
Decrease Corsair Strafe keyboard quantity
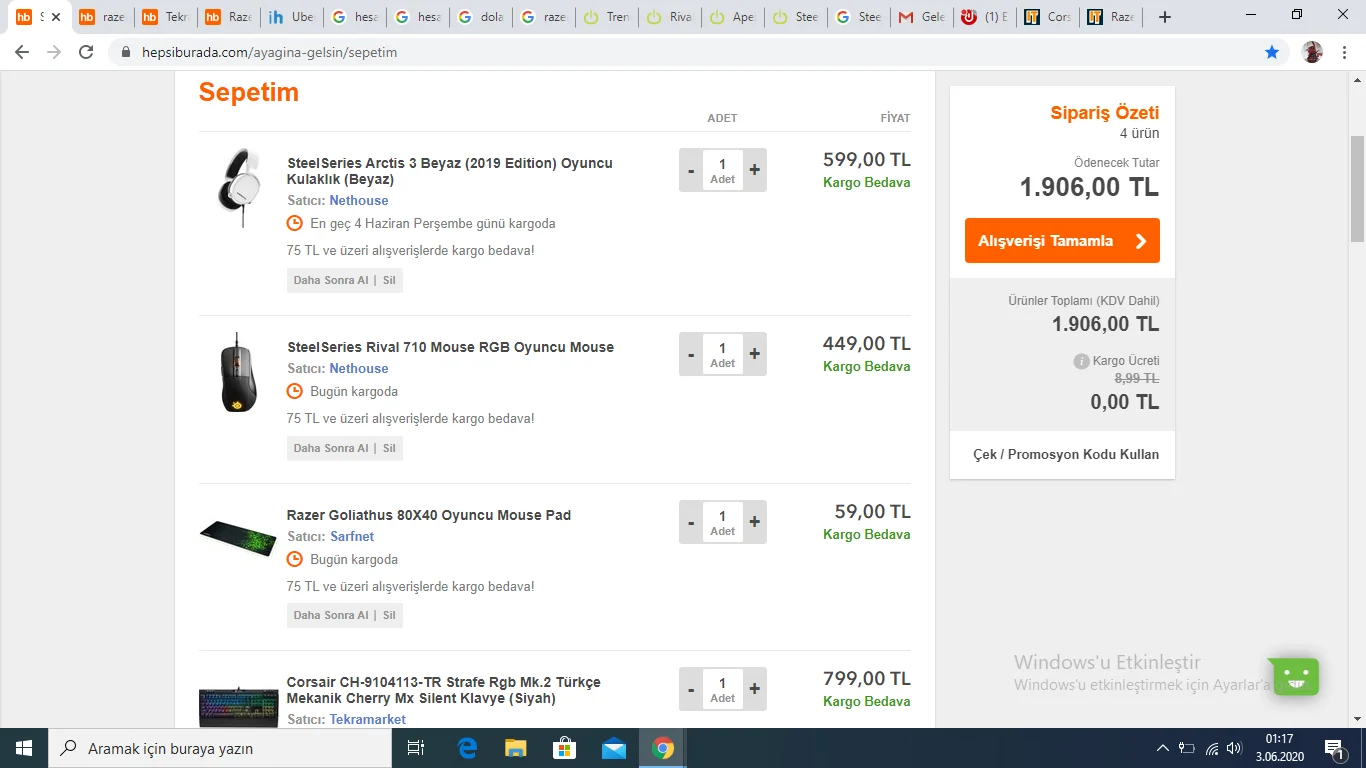(x=691, y=689)
